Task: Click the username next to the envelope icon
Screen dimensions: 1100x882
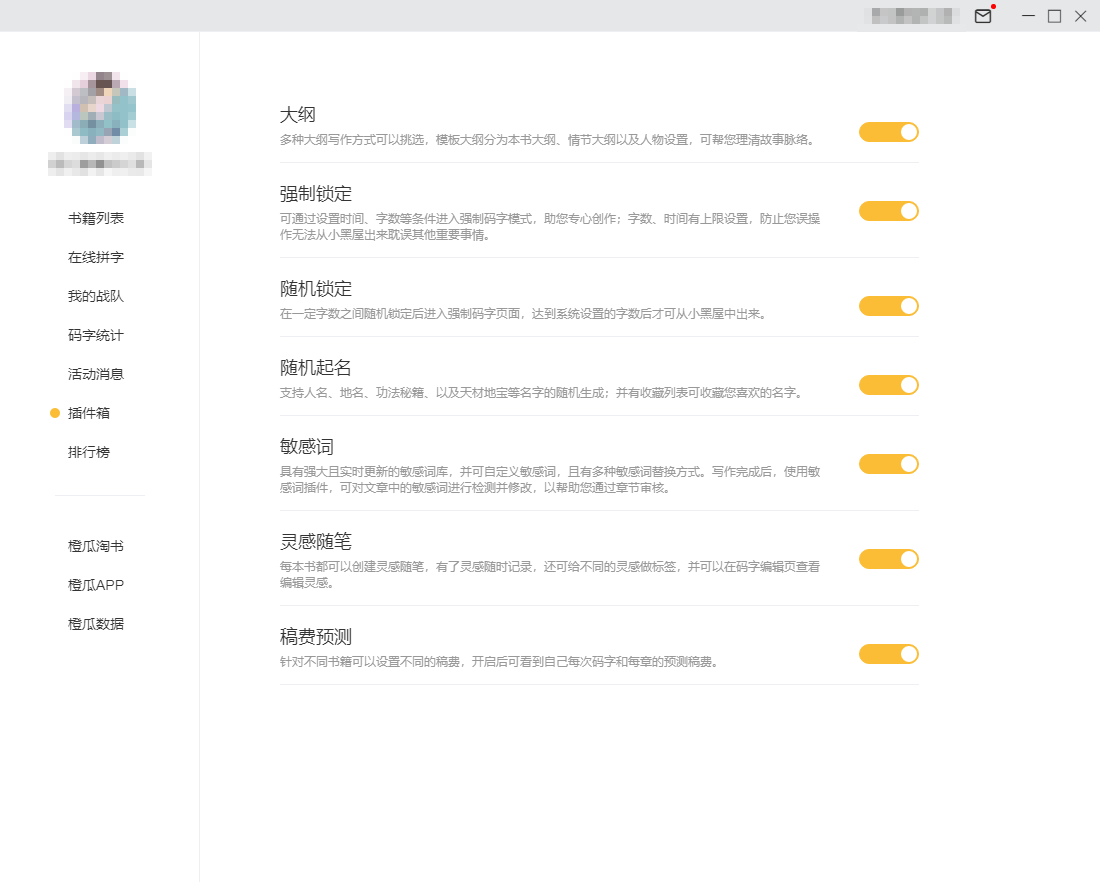Action: (x=910, y=16)
